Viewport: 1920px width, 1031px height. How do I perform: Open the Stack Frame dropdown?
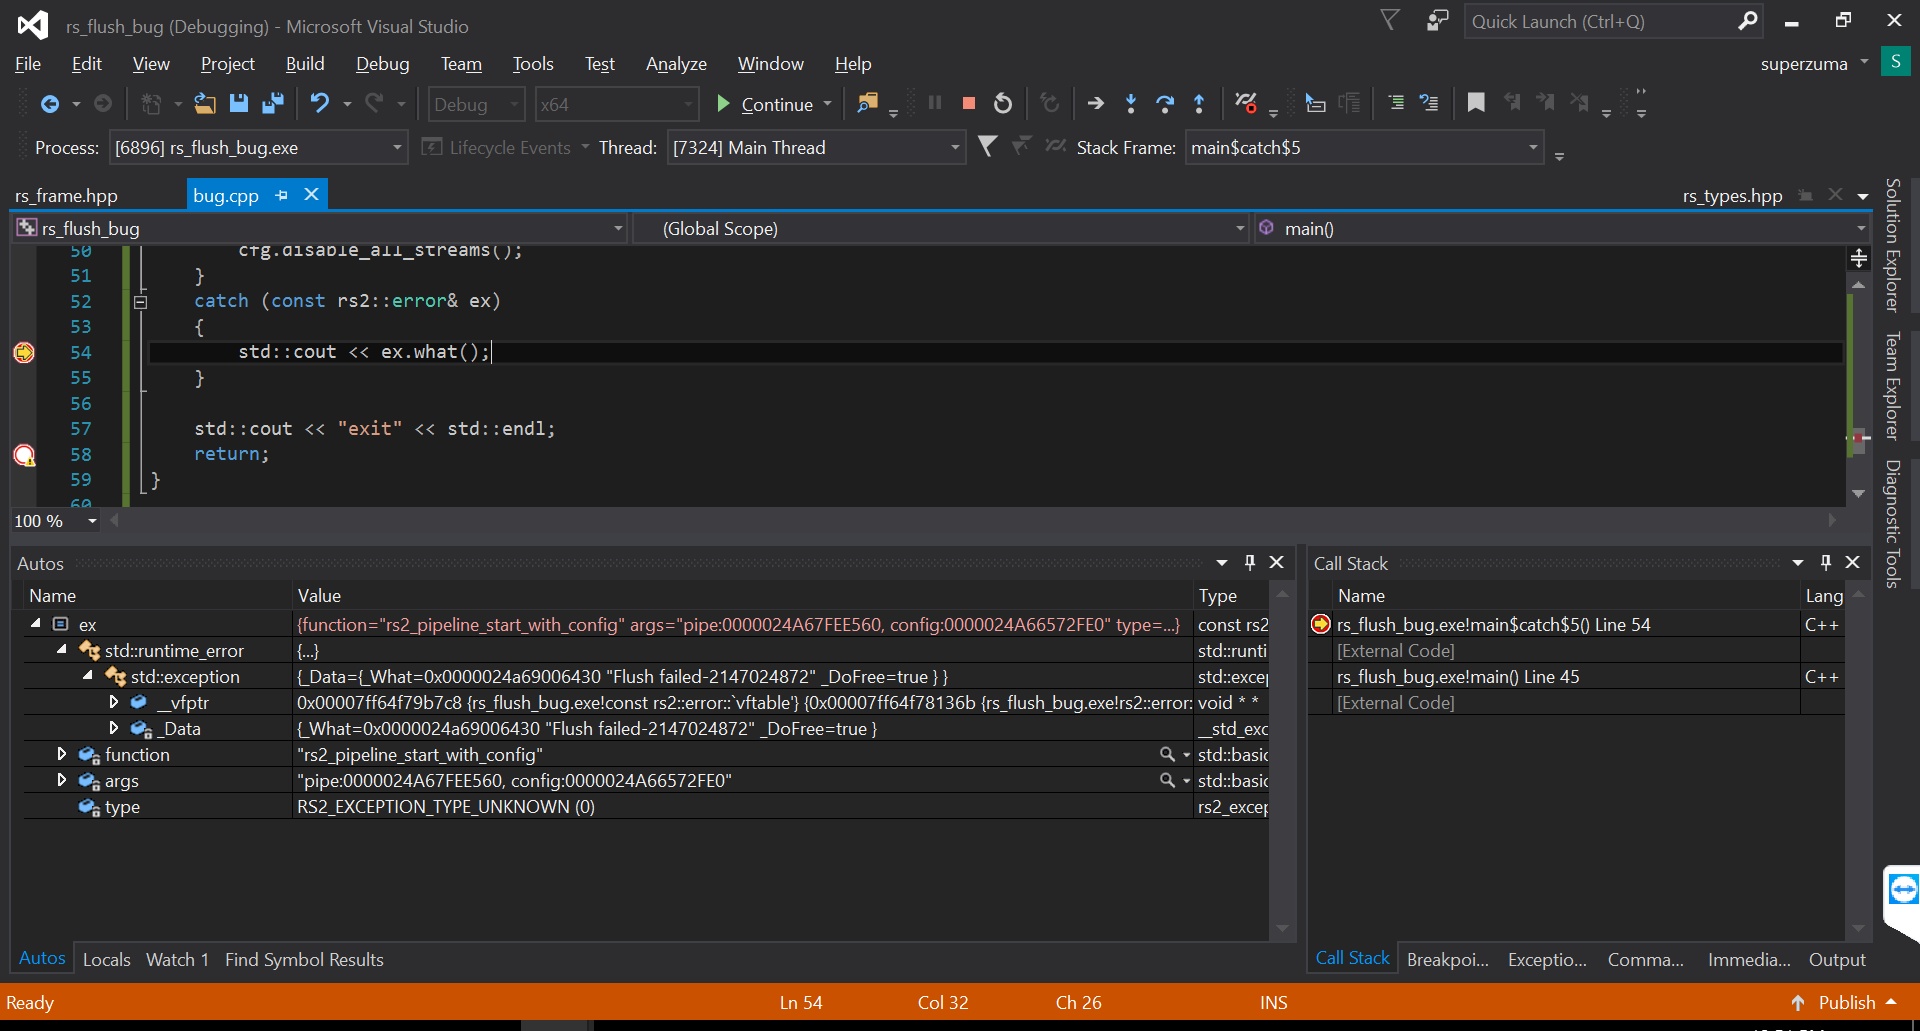1533,147
